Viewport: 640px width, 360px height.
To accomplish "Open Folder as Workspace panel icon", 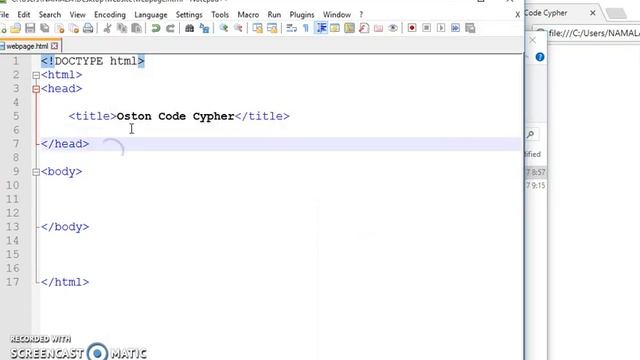I will click(378, 28).
